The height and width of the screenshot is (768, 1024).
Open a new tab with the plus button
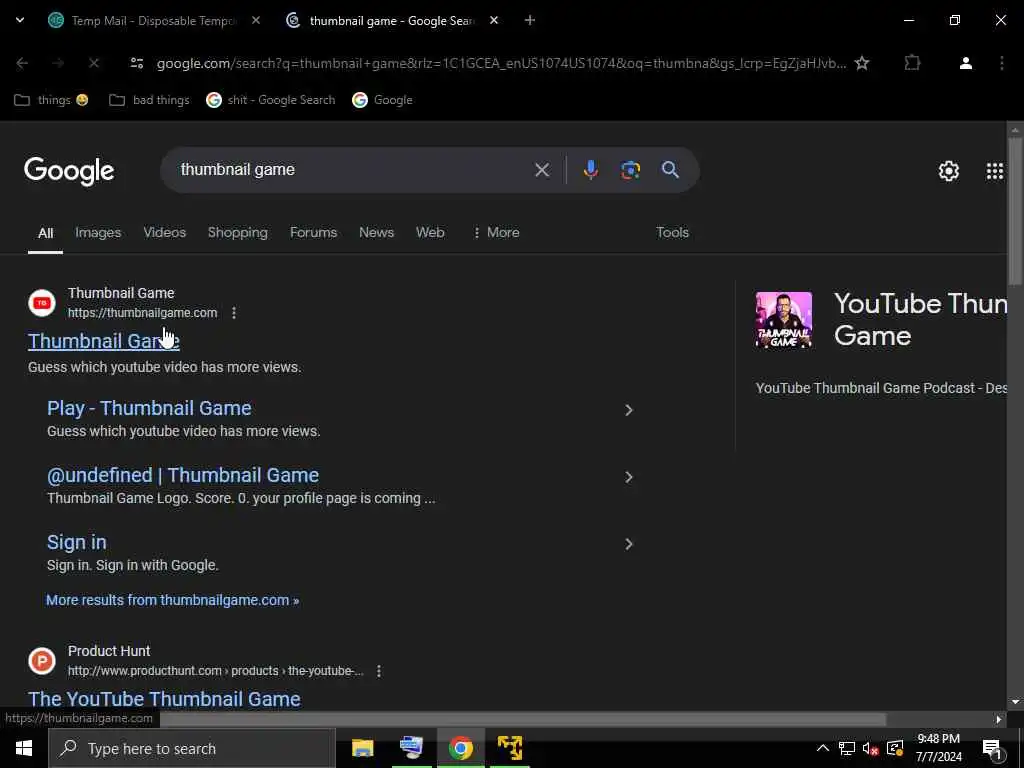(530, 20)
